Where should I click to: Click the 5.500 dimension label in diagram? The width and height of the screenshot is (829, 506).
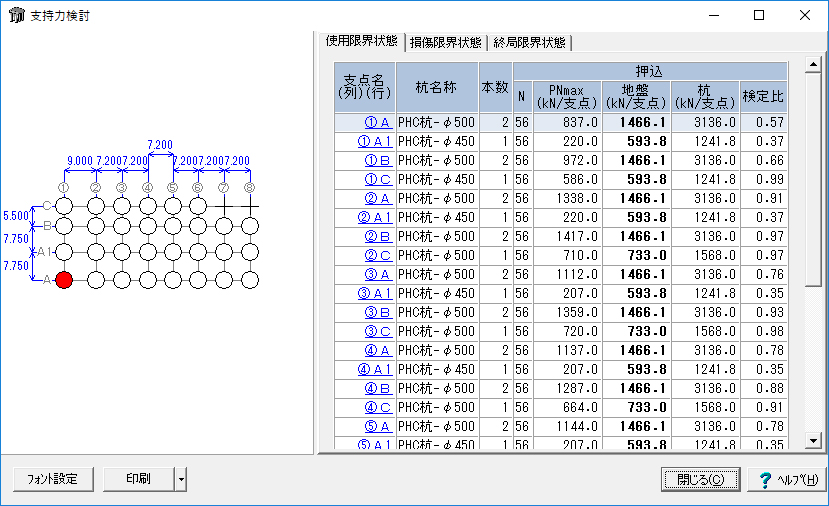click(x=16, y=216)
